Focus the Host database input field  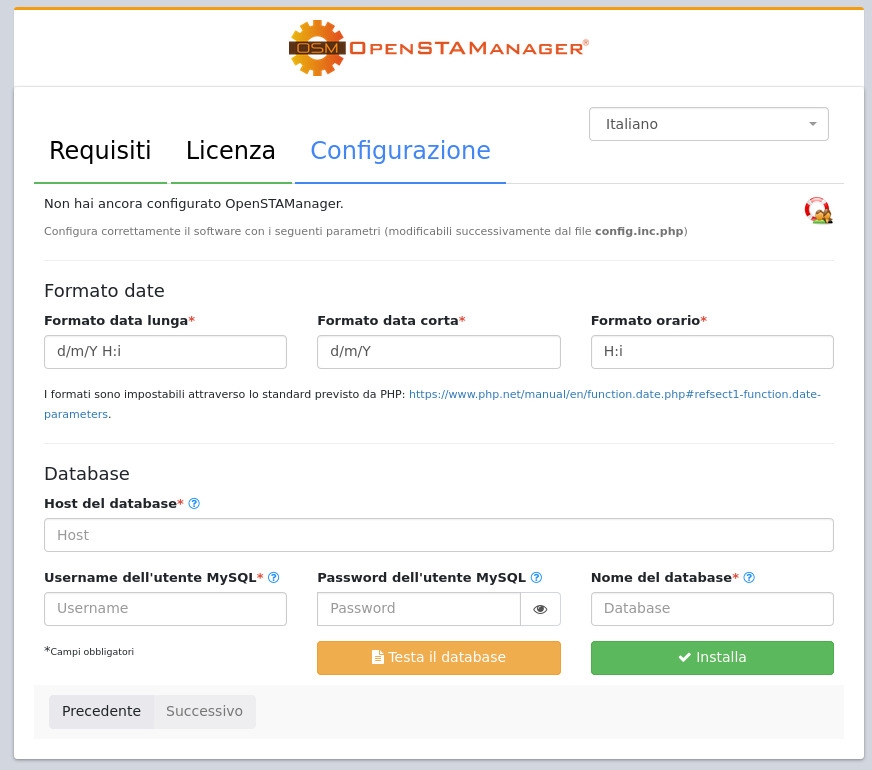pos(438,535)
